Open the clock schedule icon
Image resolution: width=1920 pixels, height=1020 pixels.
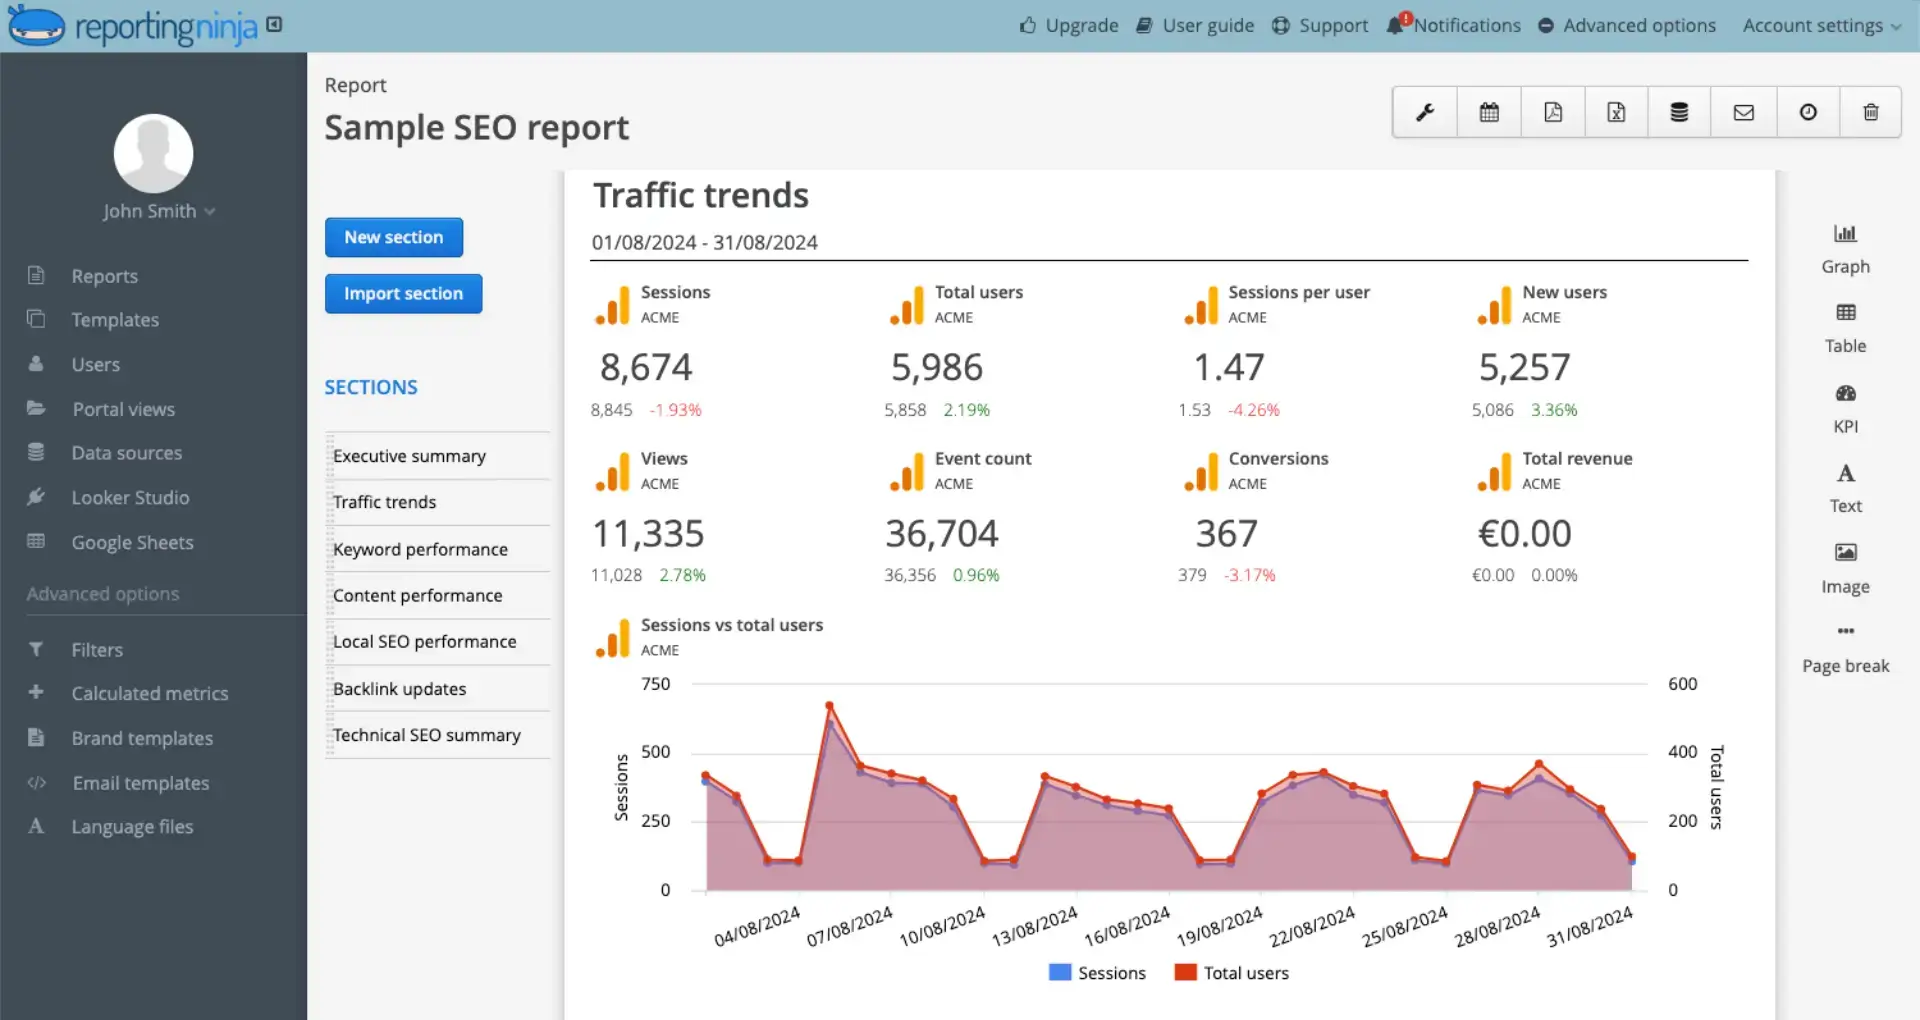1808,112
